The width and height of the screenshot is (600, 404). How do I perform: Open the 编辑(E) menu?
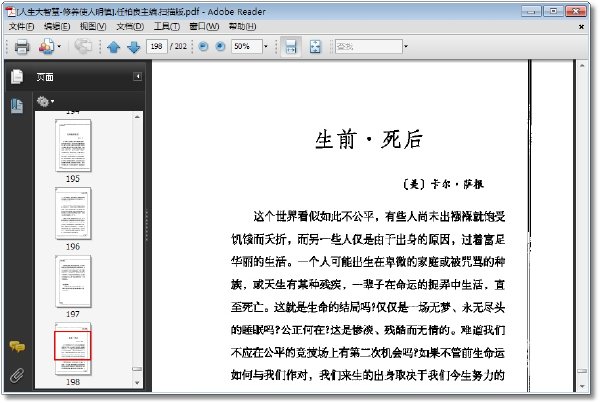click(x=57, y=26)
